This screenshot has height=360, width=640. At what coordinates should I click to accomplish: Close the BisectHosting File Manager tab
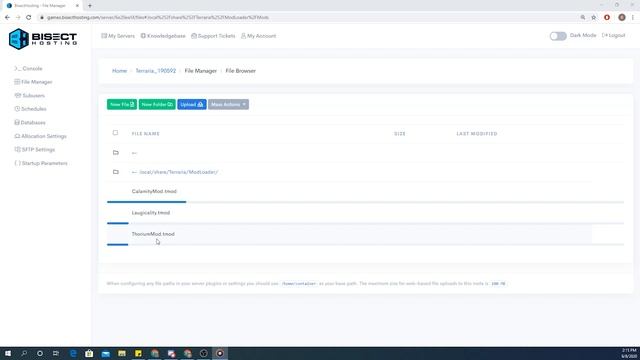point(77,6)
